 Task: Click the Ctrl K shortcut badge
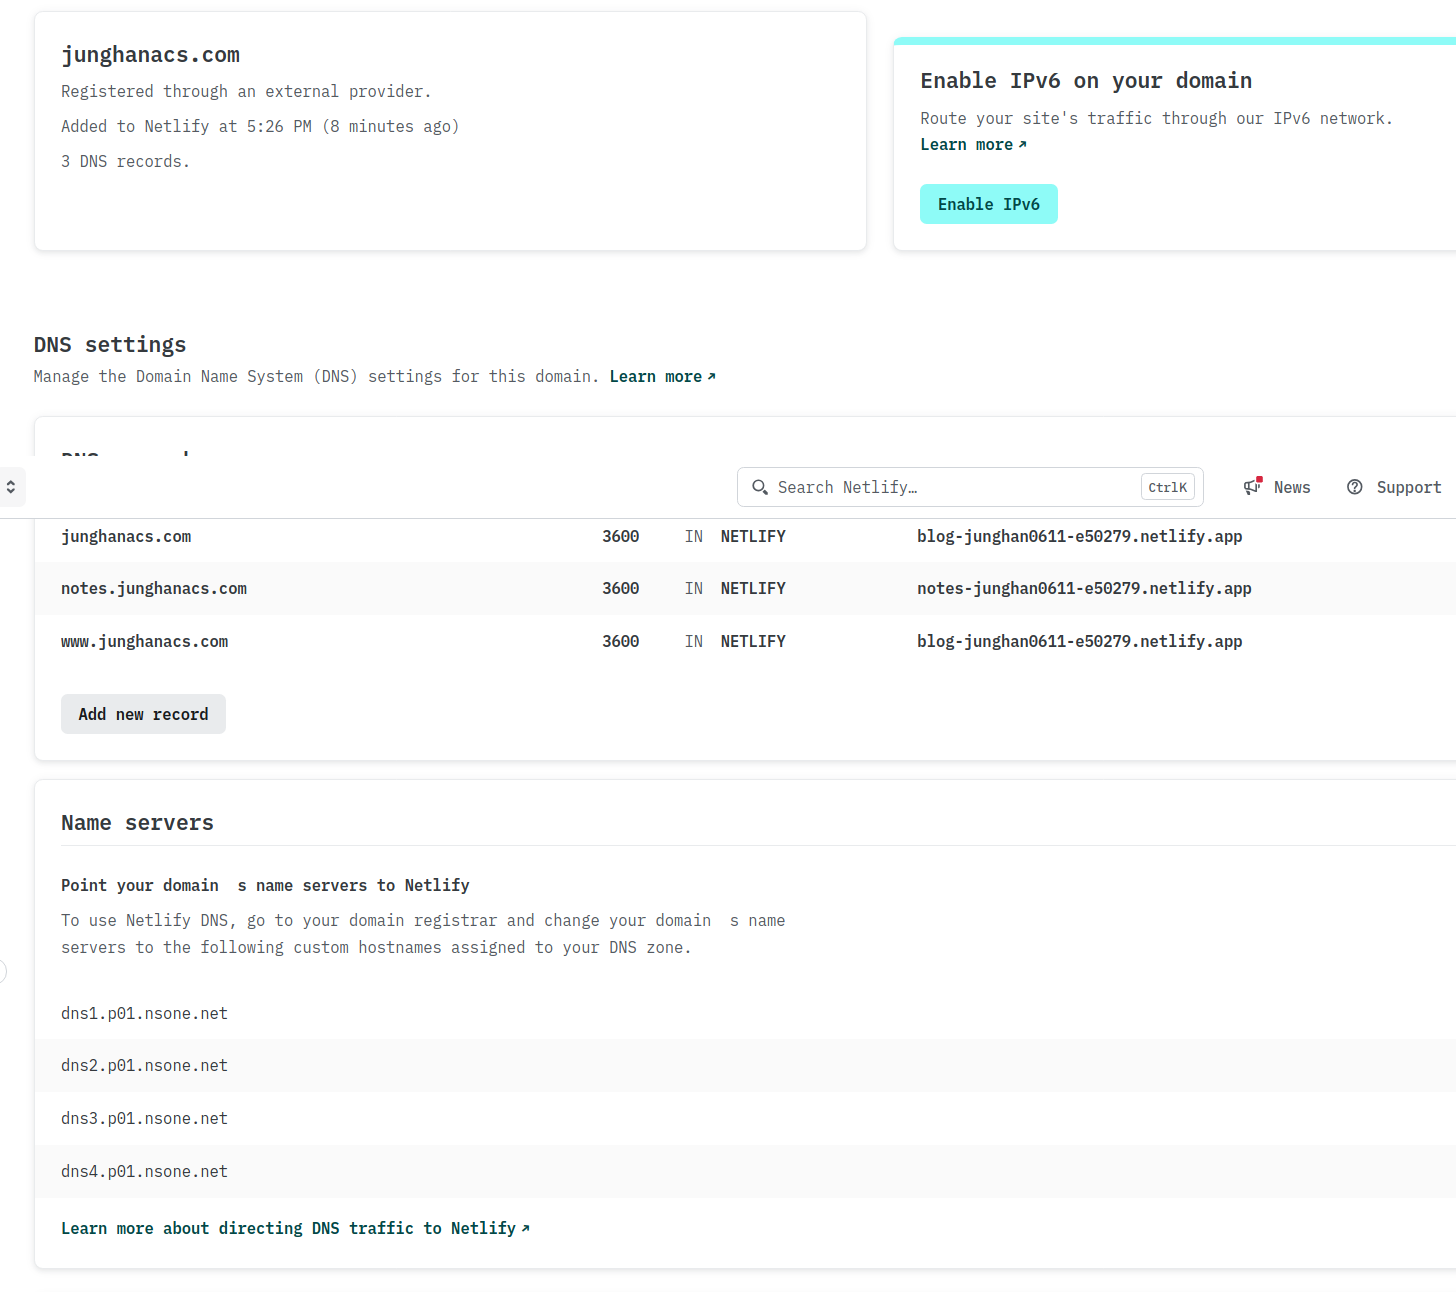(x=1167, y=487)
